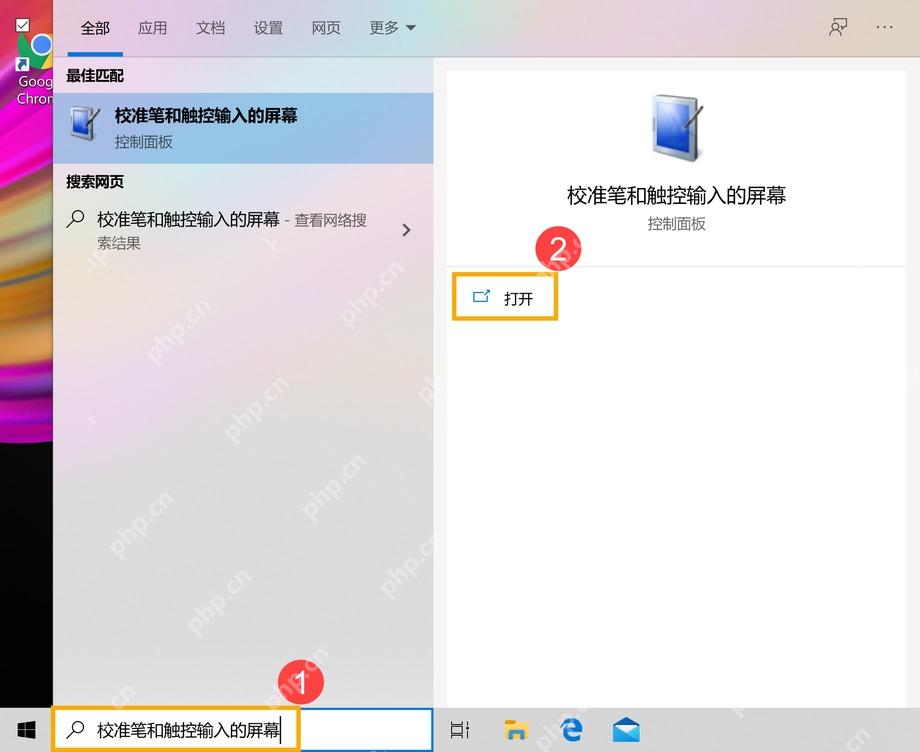Launch Microsoft Edge from taskbar
The height and width of the screenshot is (752, 920).
point(571,730)
